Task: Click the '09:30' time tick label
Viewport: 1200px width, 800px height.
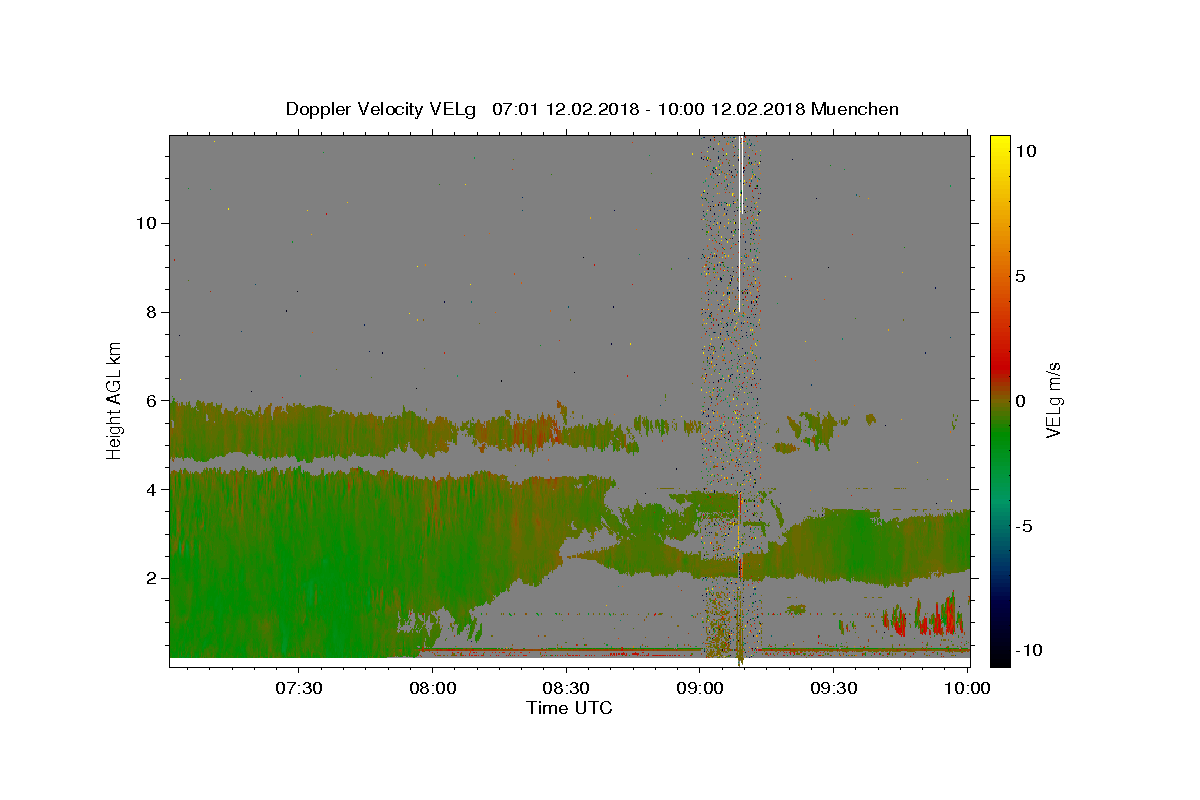Action: (x=834, y=689)
